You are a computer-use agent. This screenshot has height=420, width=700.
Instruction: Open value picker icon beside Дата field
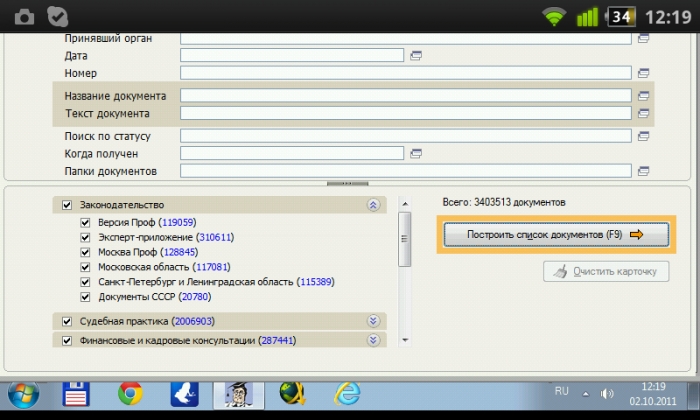pyautogui.click(x=416, y=56)
